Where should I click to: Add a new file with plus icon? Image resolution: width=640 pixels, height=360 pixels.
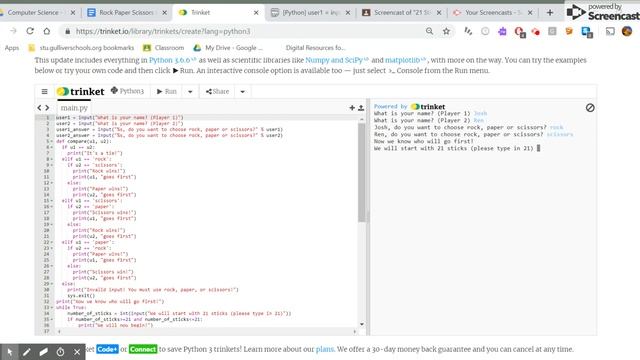tap(352, 108)
